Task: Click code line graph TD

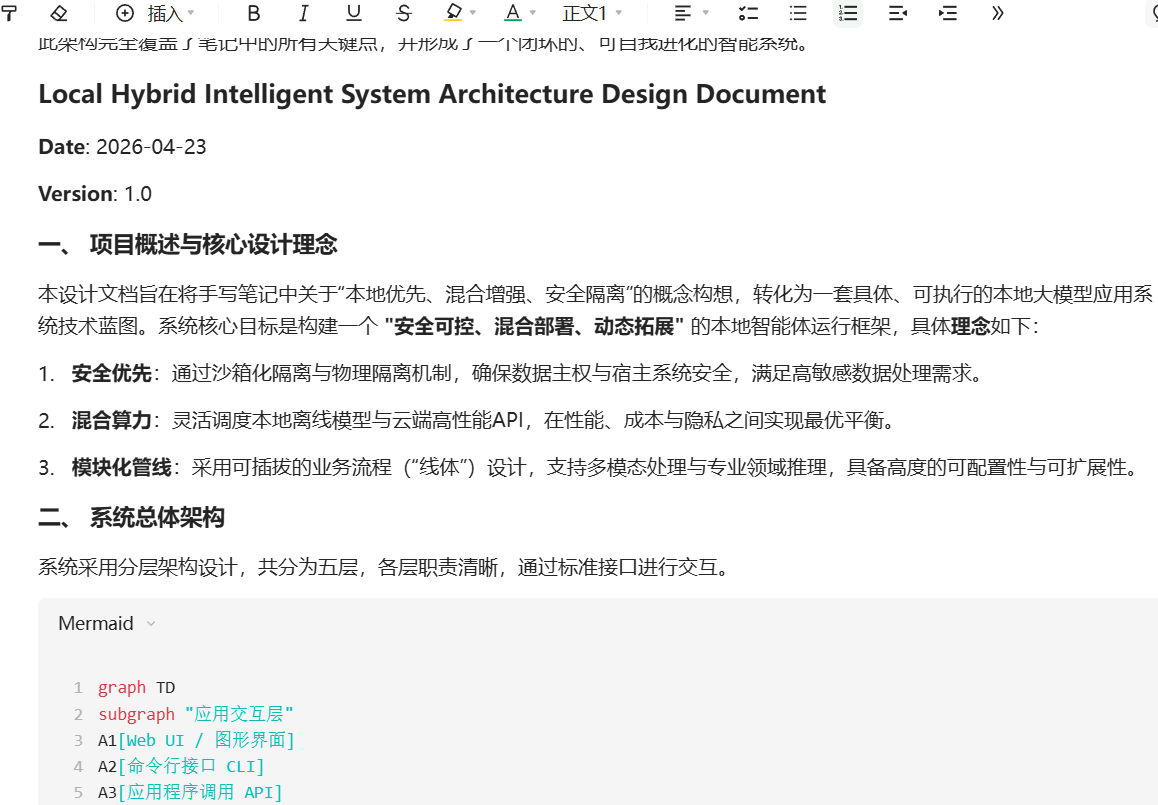Action: (x=137, y=688)
